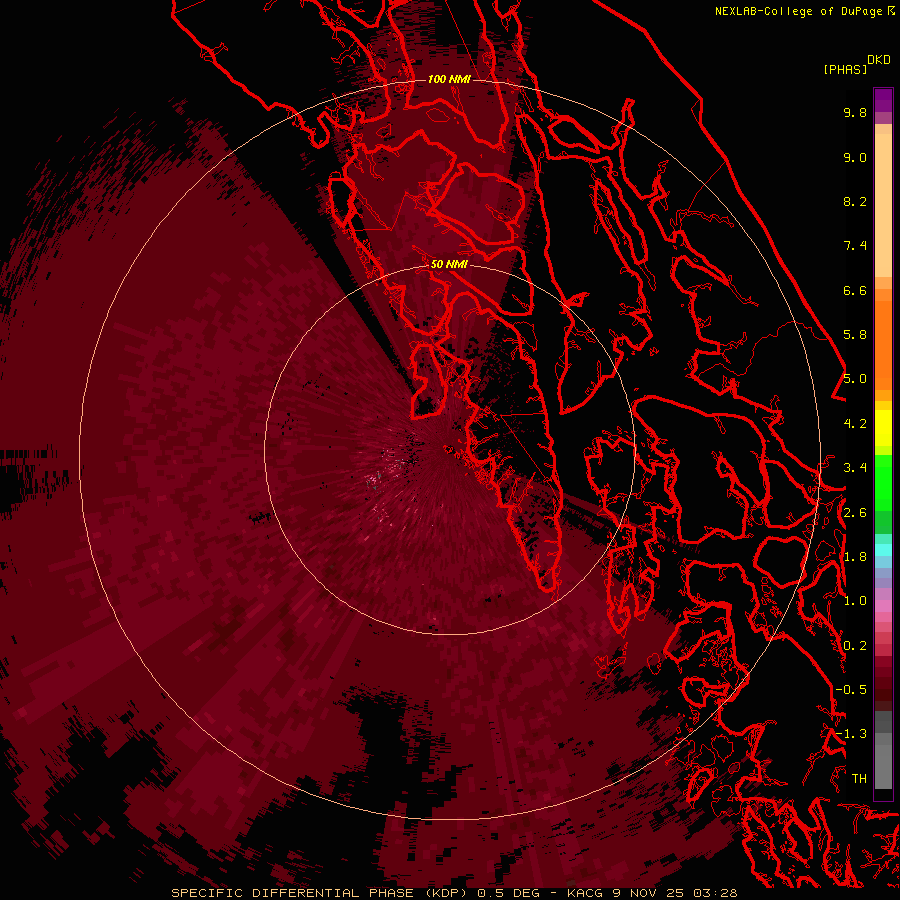Click the 6.6 scale value
The width and height of the screenshot is (900, 900).
855,291
